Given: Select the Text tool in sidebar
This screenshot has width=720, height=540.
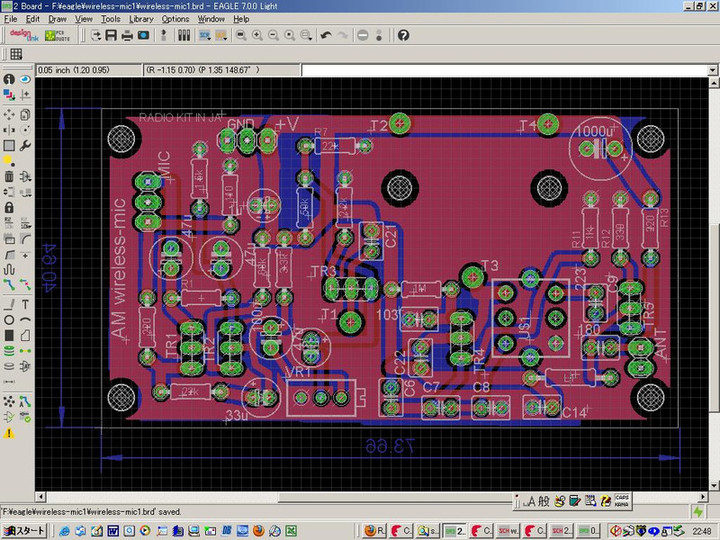Looking at the screenshot, I should tap(25, 304).
